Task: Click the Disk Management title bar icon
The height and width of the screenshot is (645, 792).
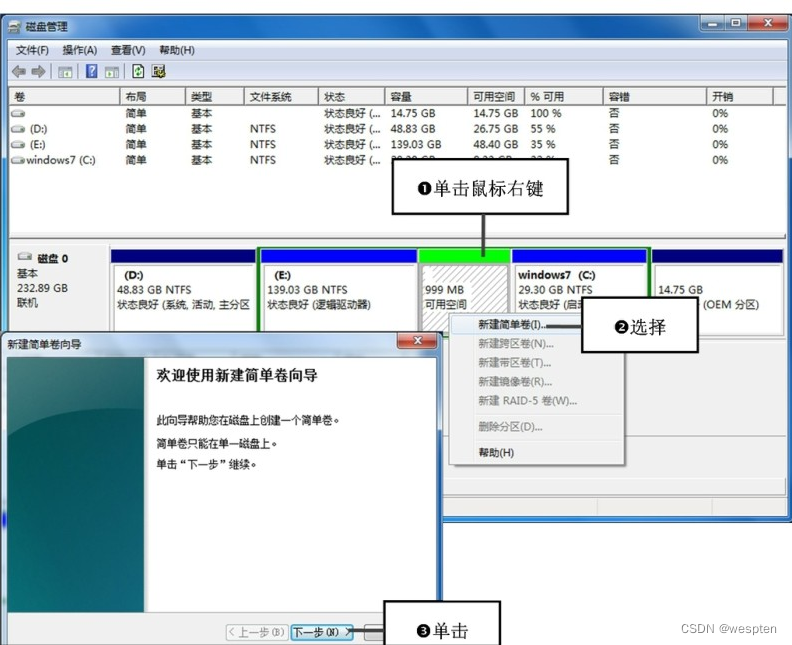Action: pyautogui.click(x=14, y=27)
